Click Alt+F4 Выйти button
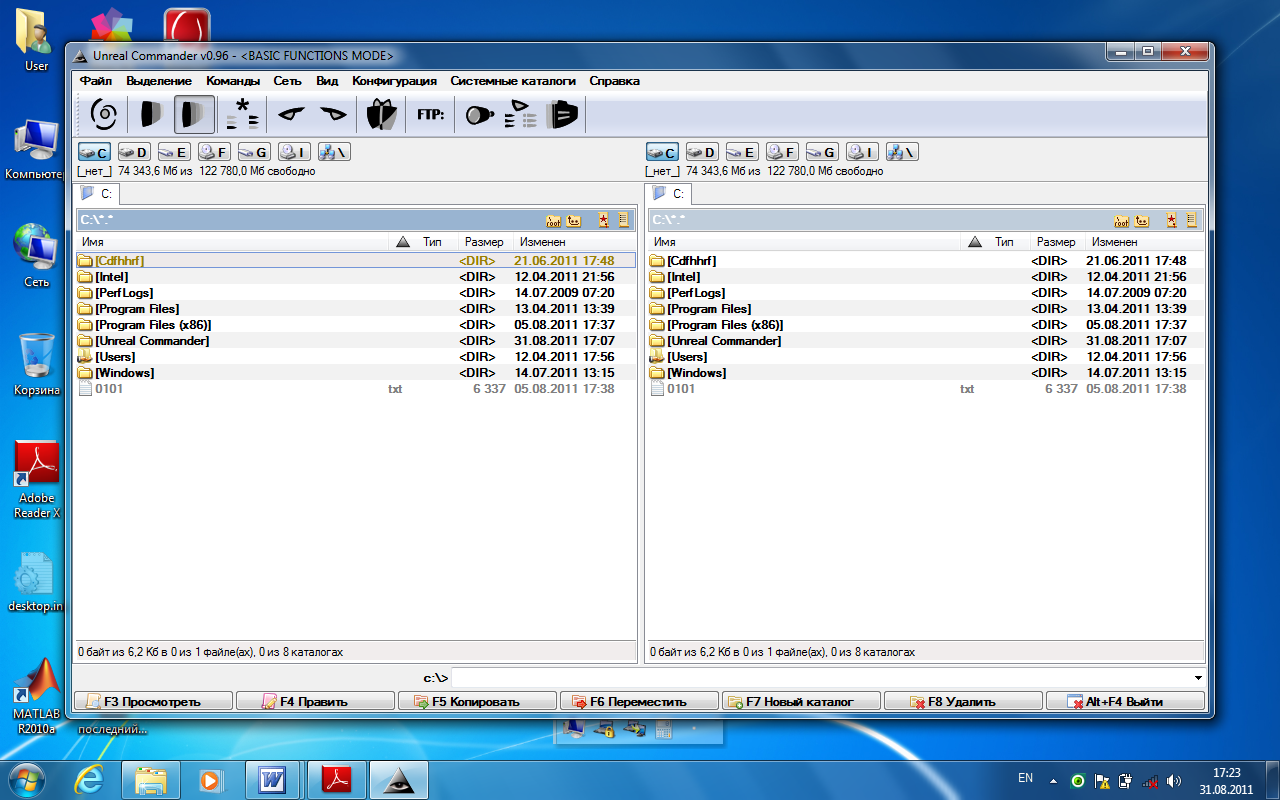1280x800 pixels. point(1125,701)
